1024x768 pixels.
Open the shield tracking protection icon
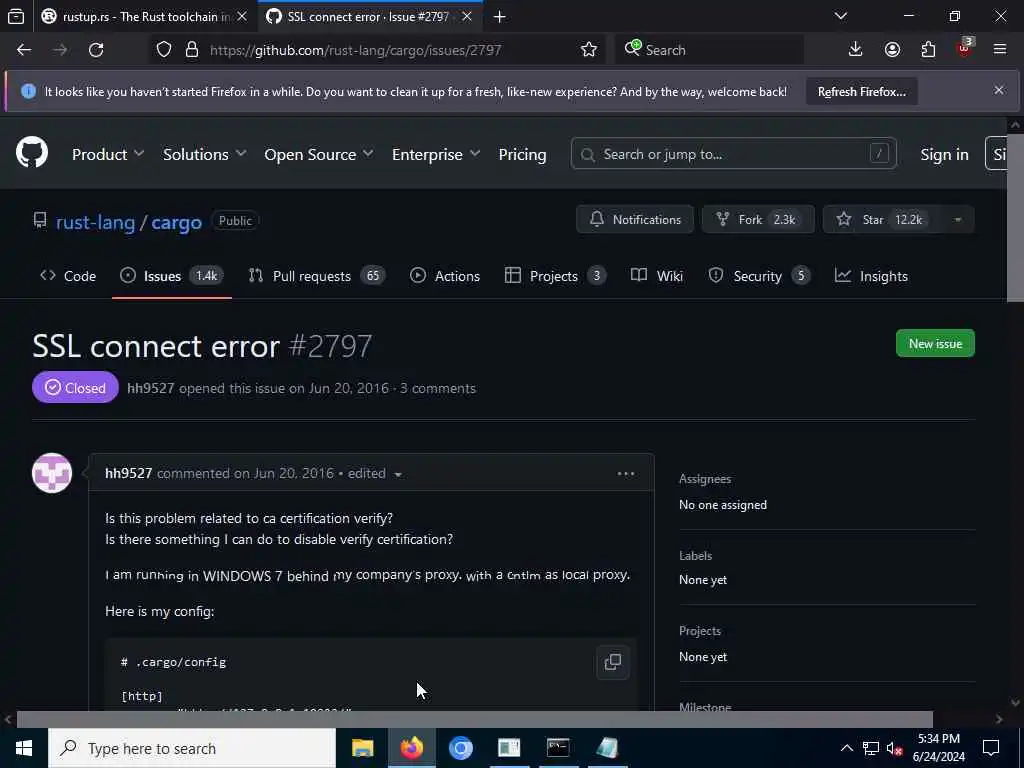[164, 50]
